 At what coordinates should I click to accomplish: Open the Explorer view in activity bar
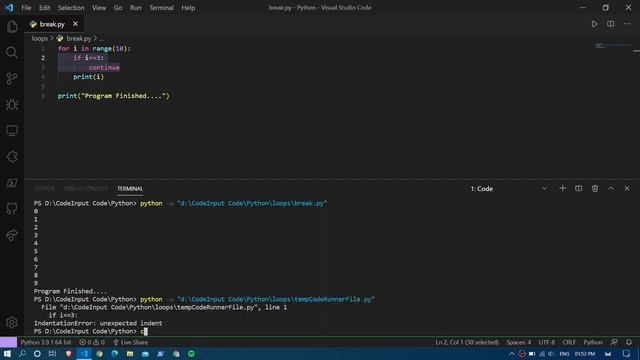tap(12, 27)
